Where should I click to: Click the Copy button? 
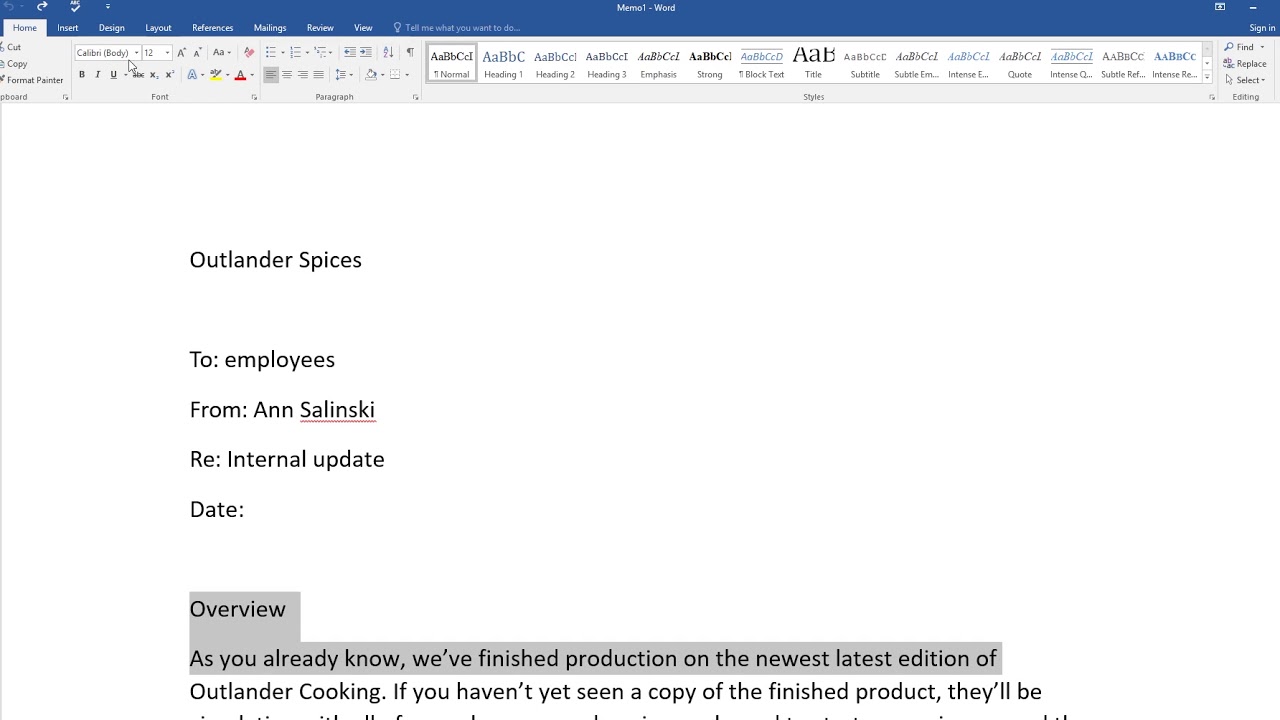tap(13, 64)
